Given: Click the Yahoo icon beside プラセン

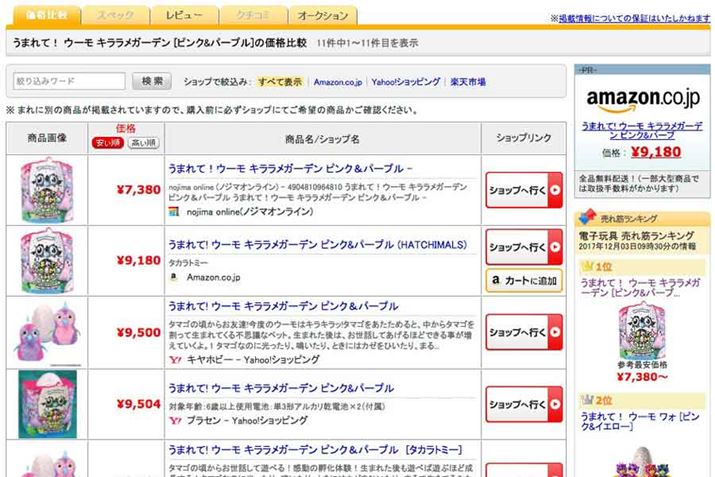Looking at the screenshot, I should (x=173, y=422).
